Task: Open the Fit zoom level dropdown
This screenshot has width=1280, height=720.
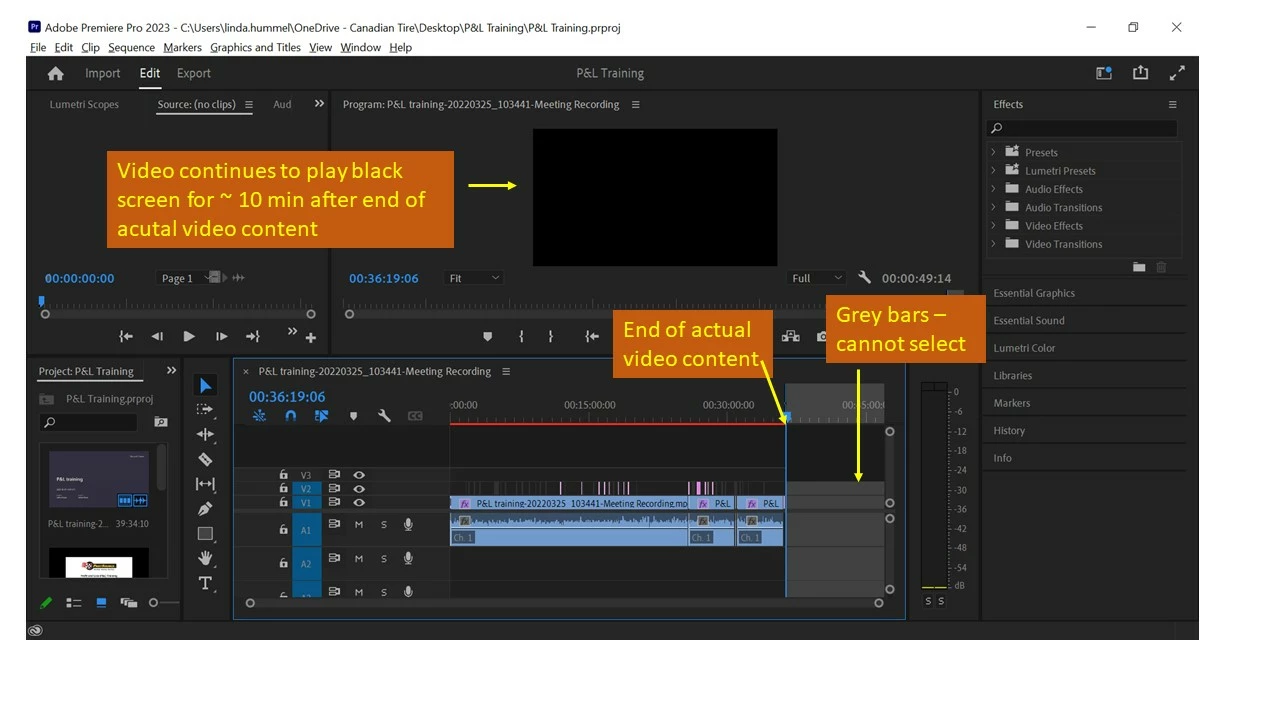Action: 474,278
